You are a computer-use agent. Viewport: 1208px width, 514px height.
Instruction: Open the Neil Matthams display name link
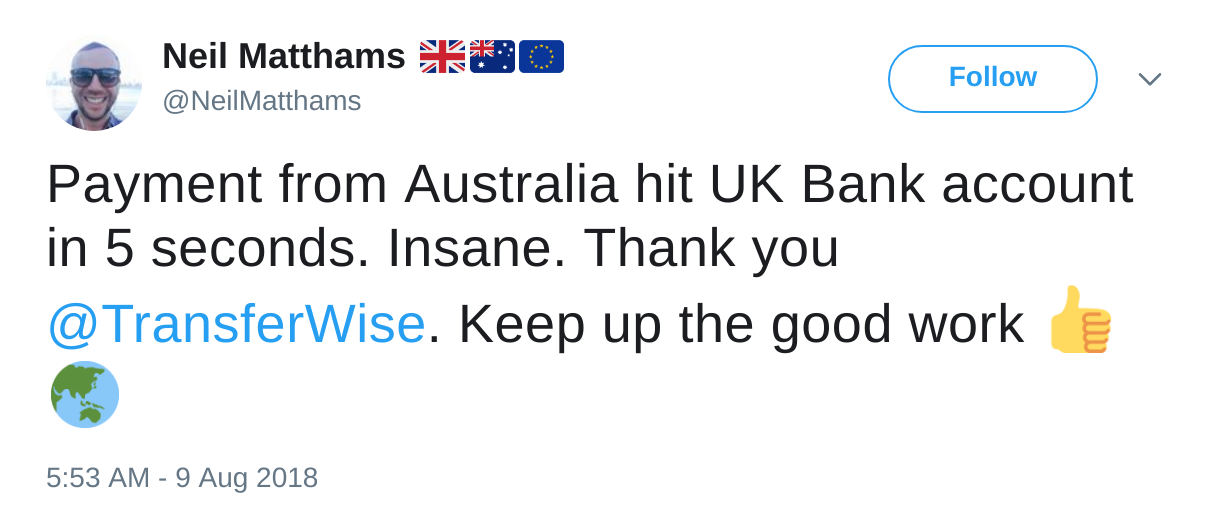click(283, 56)
